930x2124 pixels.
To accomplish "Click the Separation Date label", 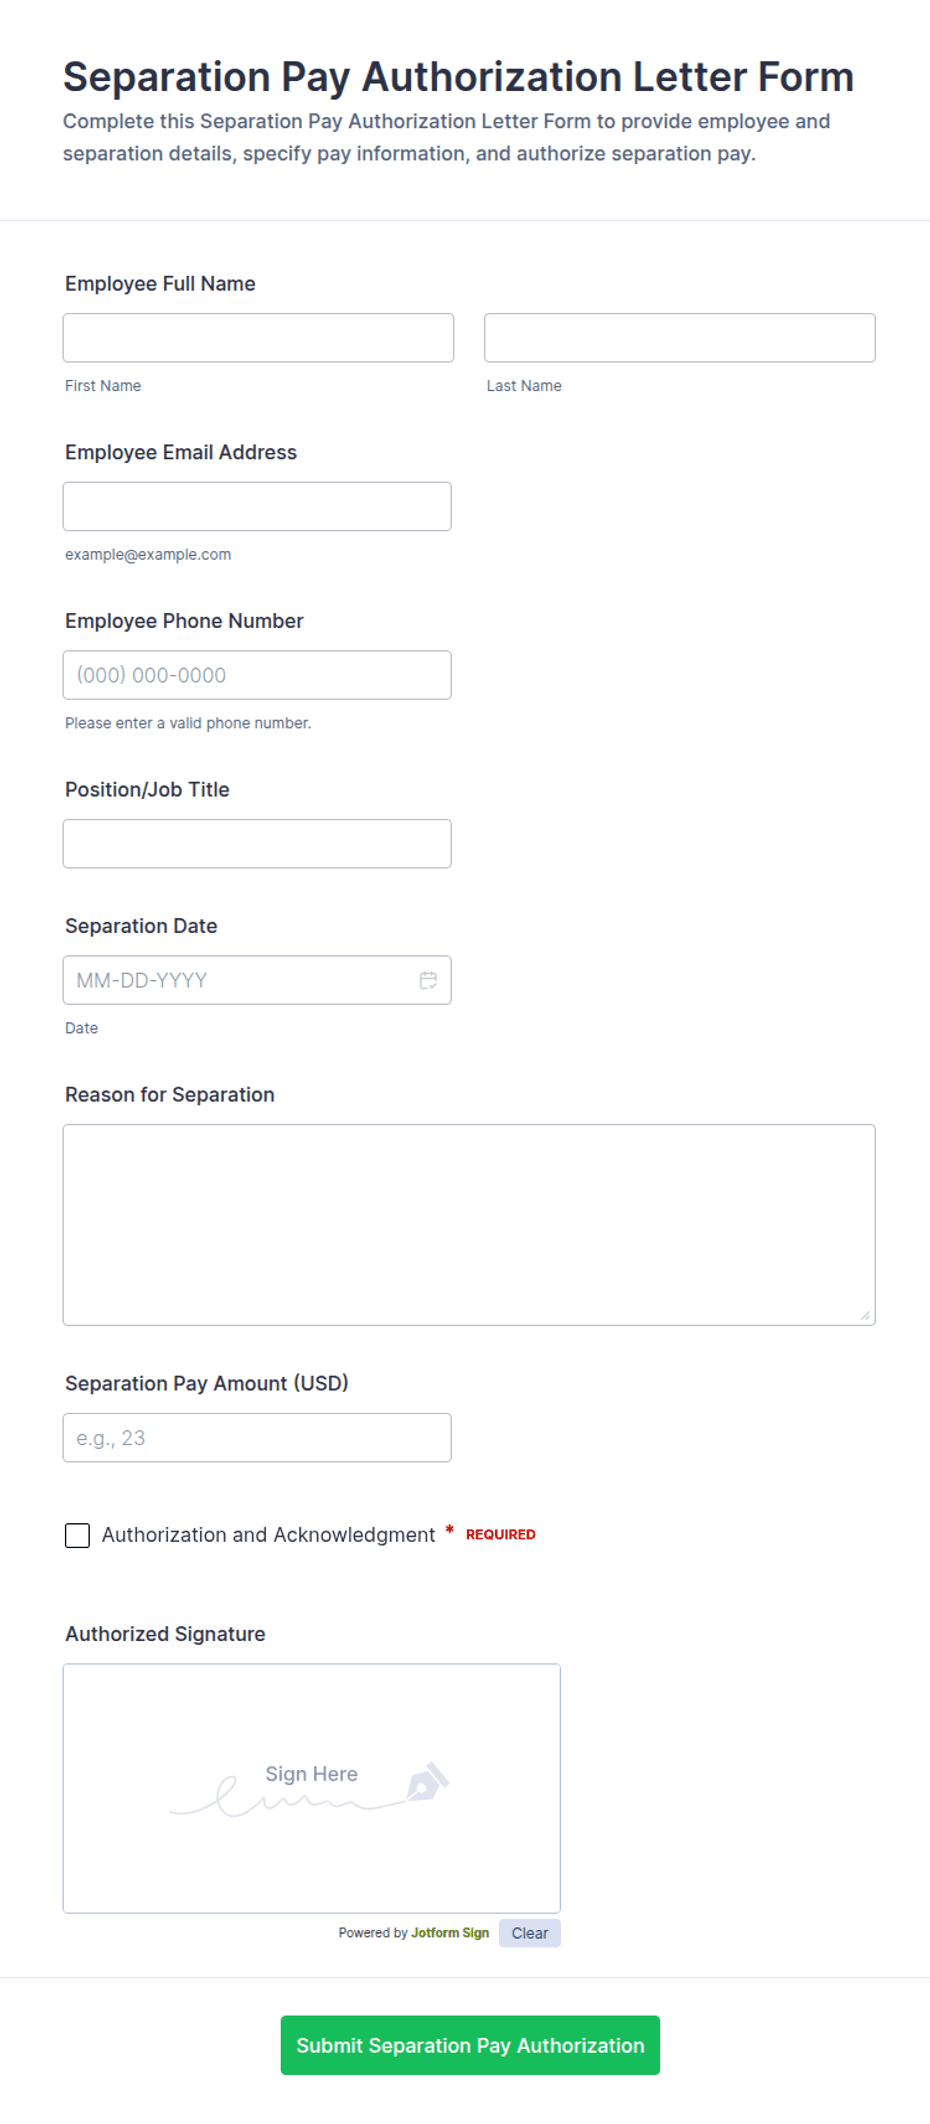I will 141,926.
